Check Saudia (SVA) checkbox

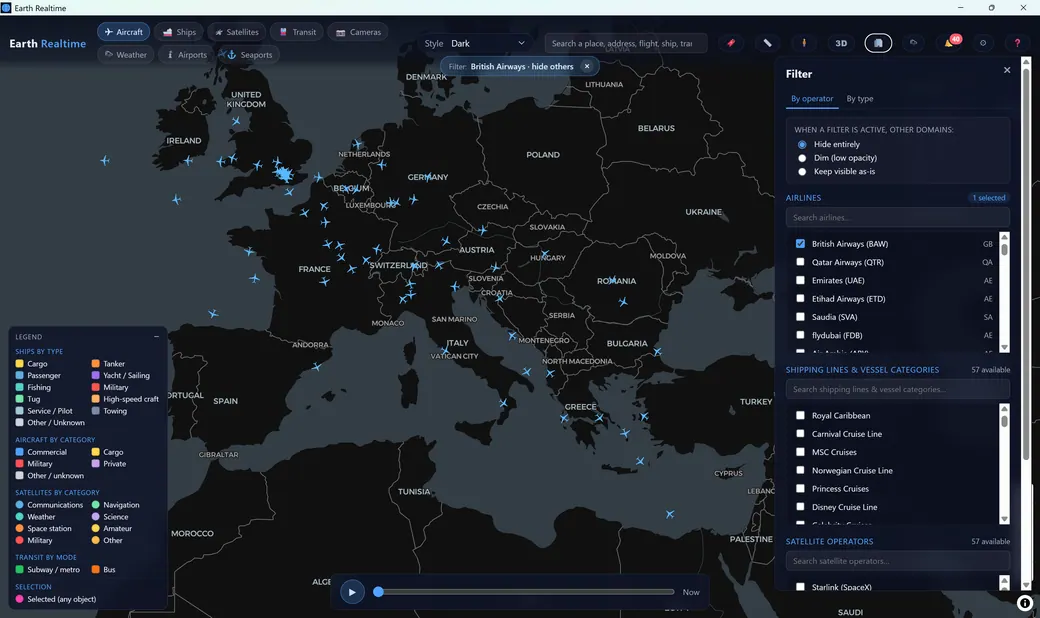tap(800, 317)
